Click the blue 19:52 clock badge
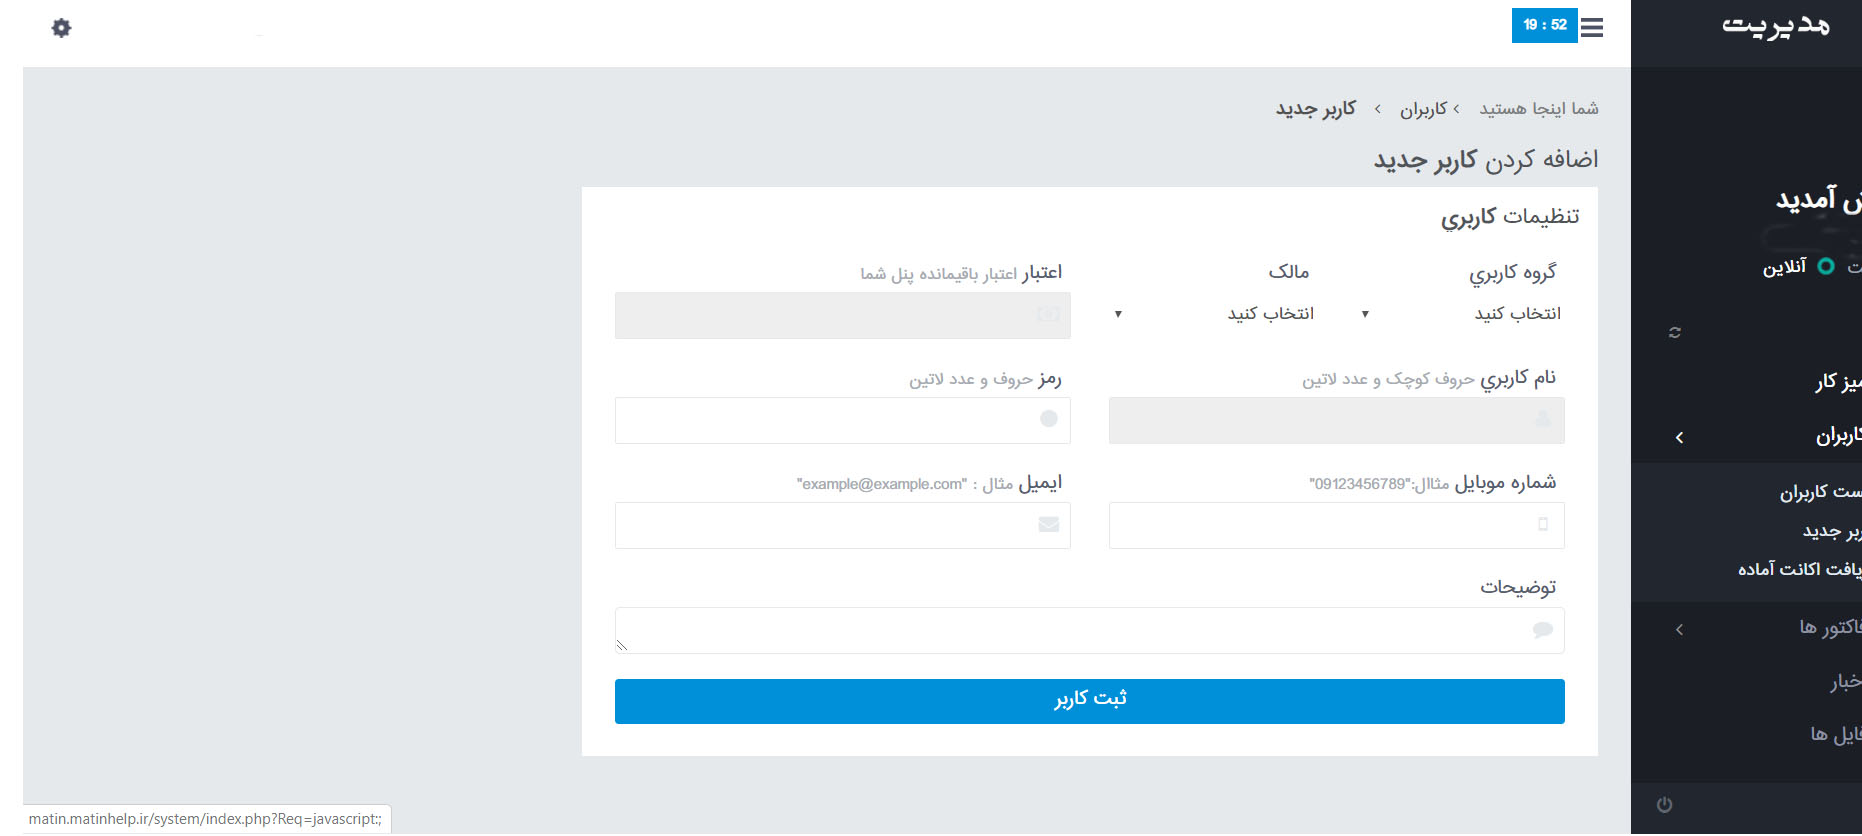This screenshot has height=836, width=1862. tap(1544, 25)
